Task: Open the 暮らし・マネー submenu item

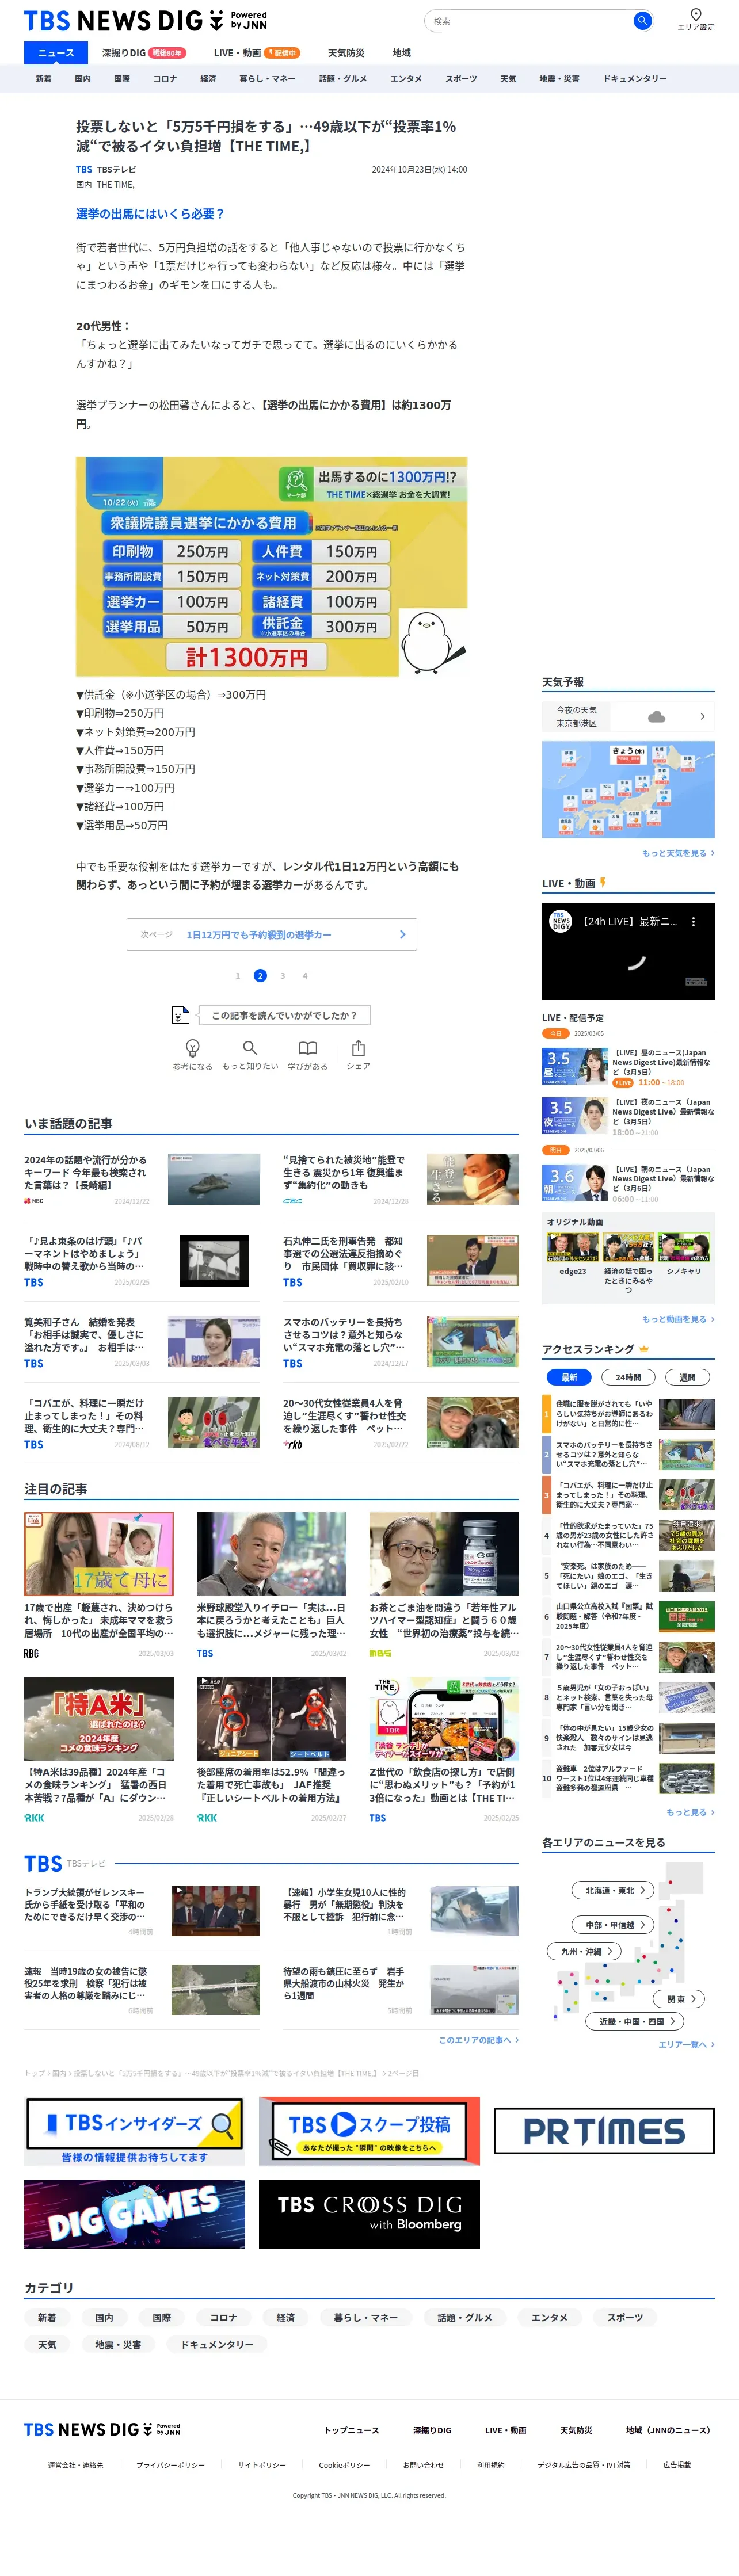Action: [267, 78]
